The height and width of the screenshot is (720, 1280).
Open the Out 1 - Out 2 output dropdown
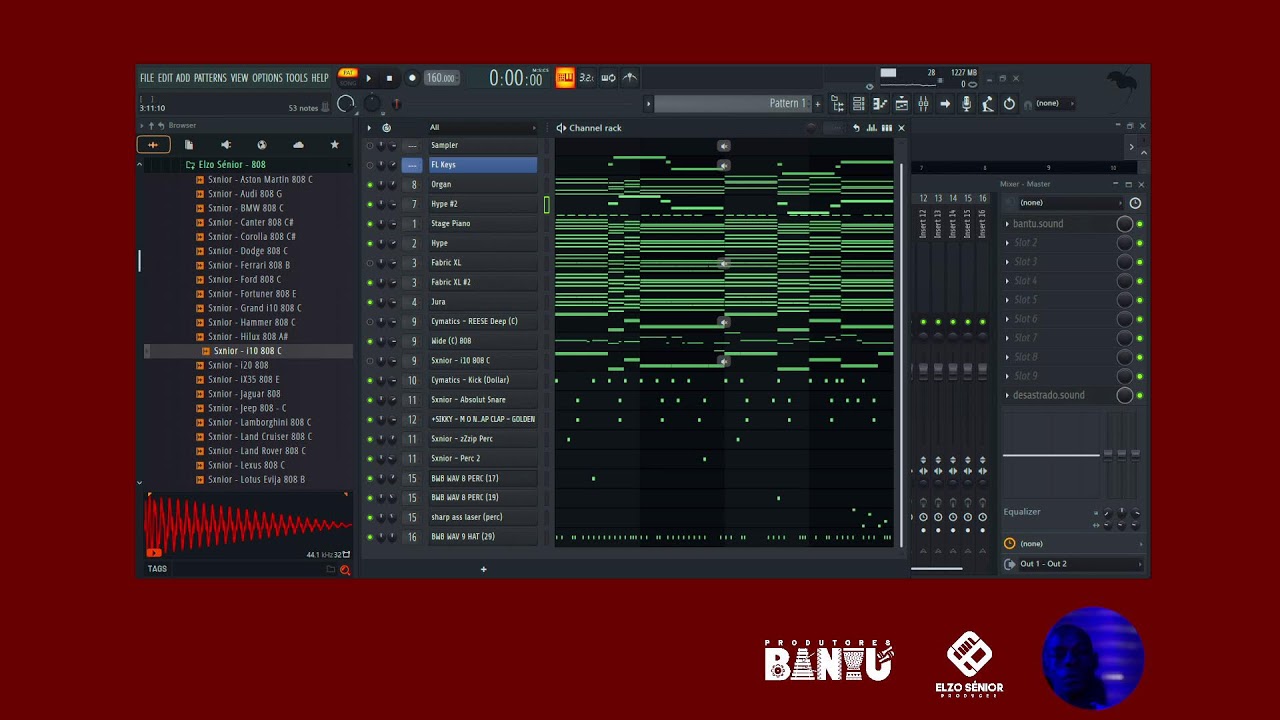tap(1080, 564)
